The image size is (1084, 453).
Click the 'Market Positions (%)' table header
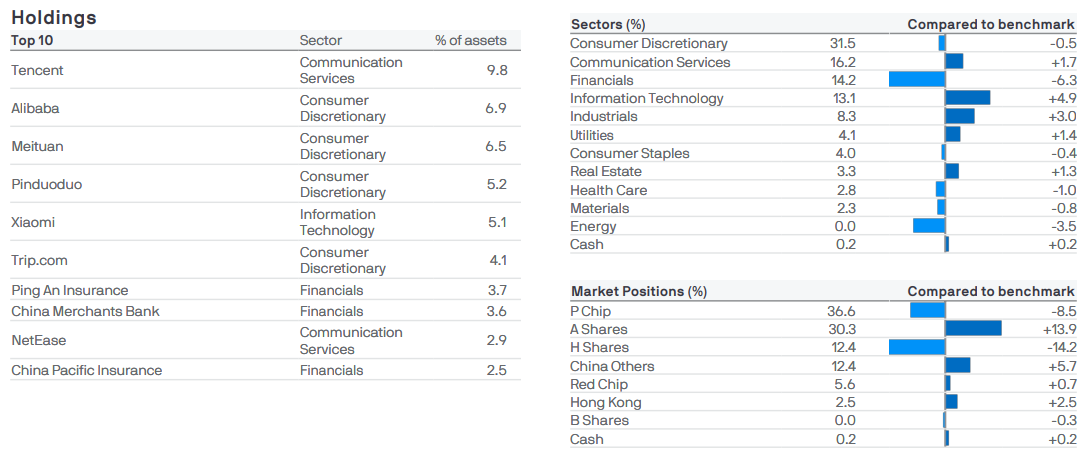639,291
